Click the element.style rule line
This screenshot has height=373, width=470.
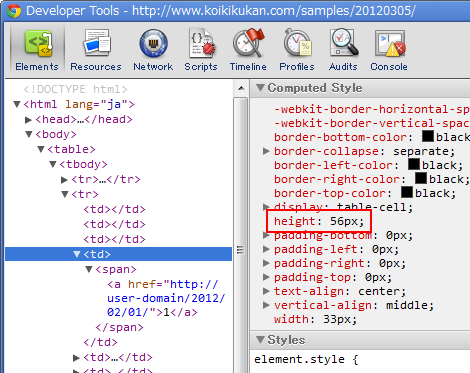pos(306,360)
